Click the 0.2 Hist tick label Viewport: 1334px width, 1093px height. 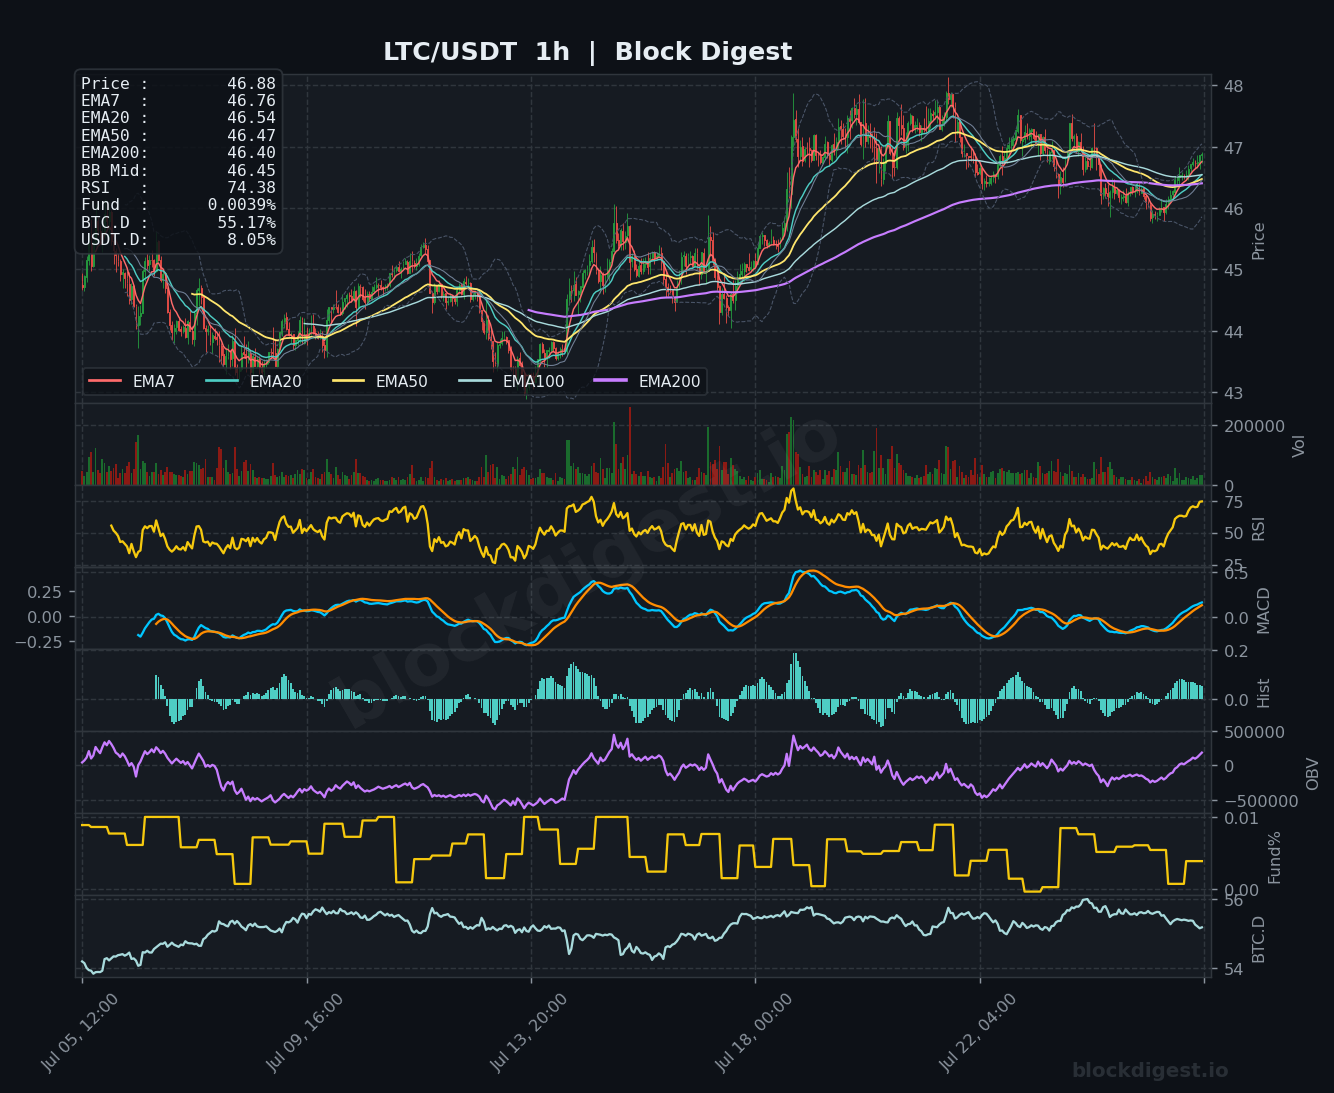tap(1236, 651)
